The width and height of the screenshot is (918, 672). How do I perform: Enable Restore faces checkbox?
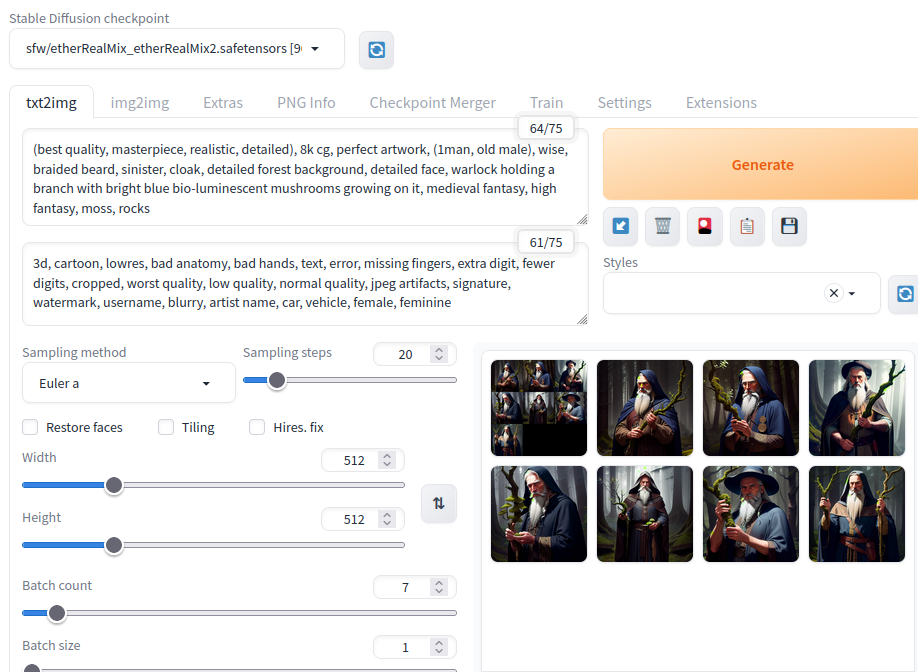coord(30,427)
